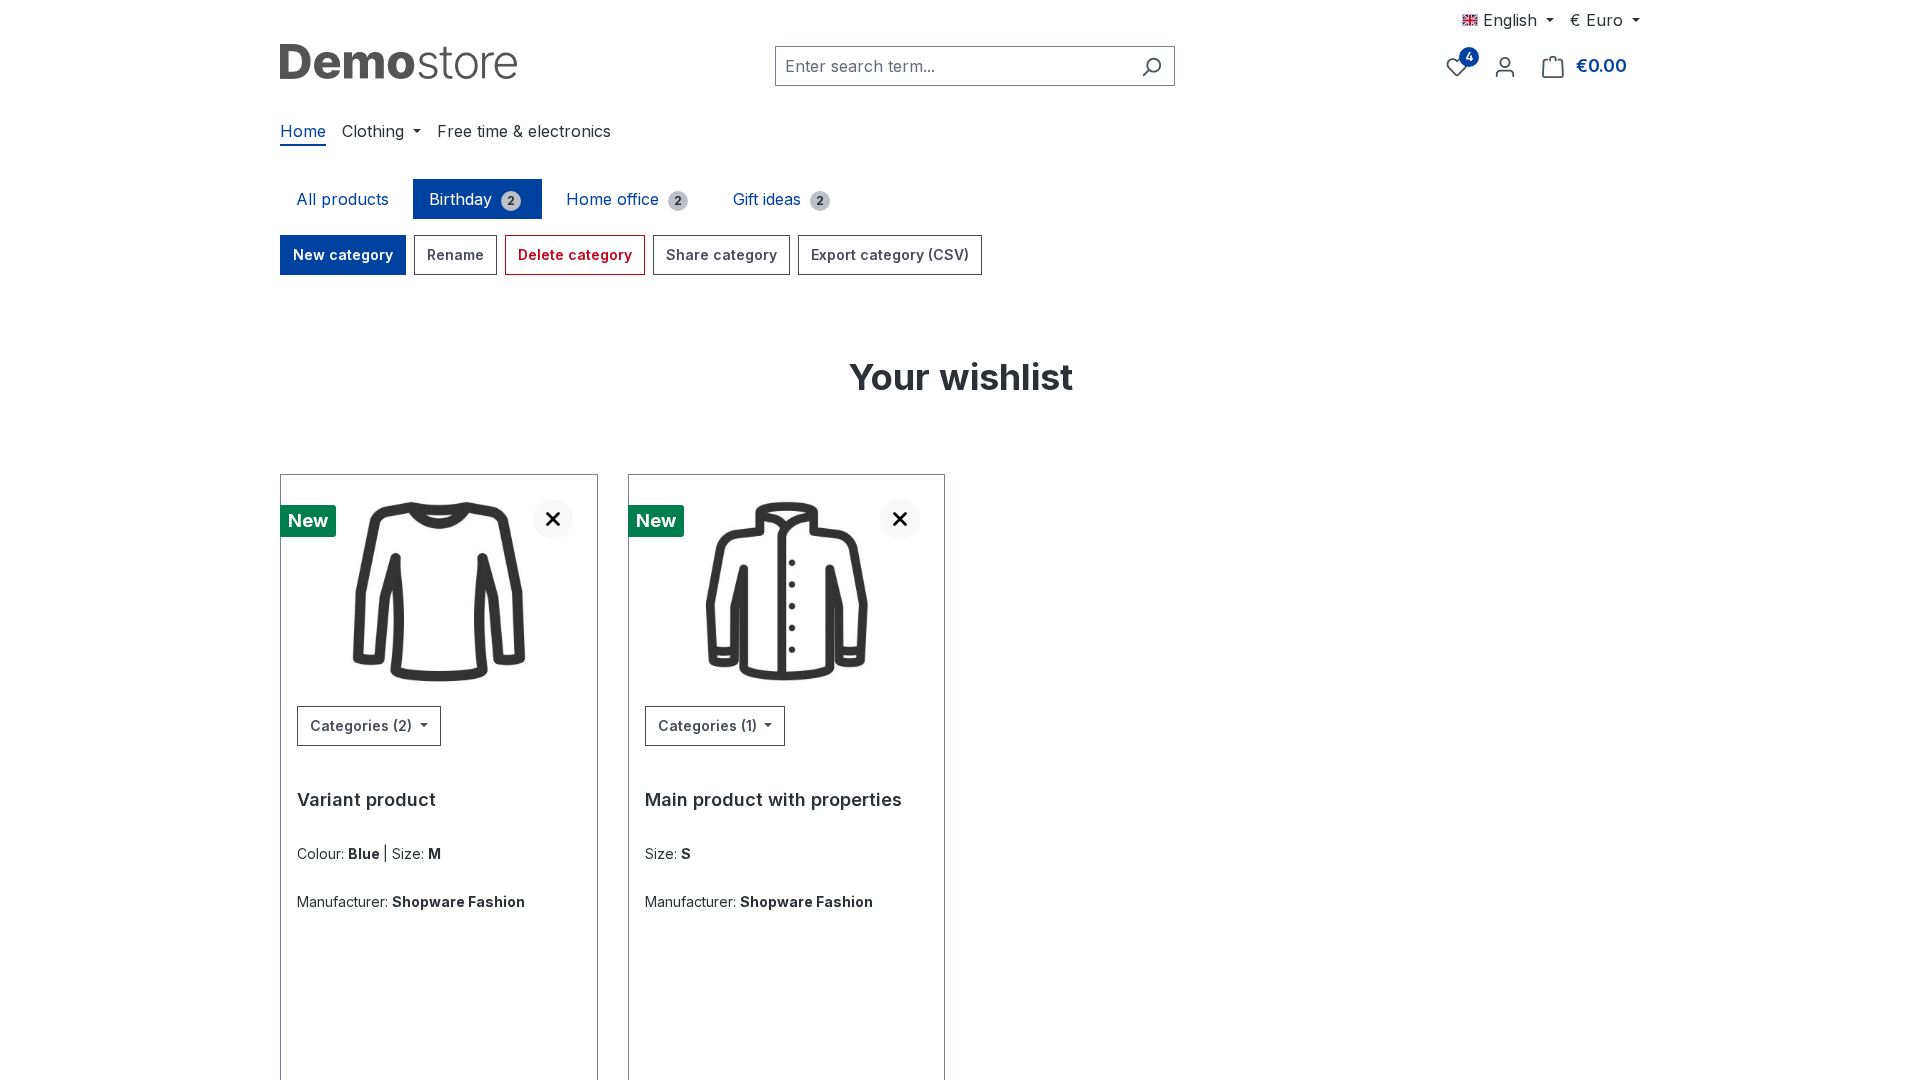1920x1080 pixels.
Task: Click Export category (CSV) button
Action: (890, 255)
